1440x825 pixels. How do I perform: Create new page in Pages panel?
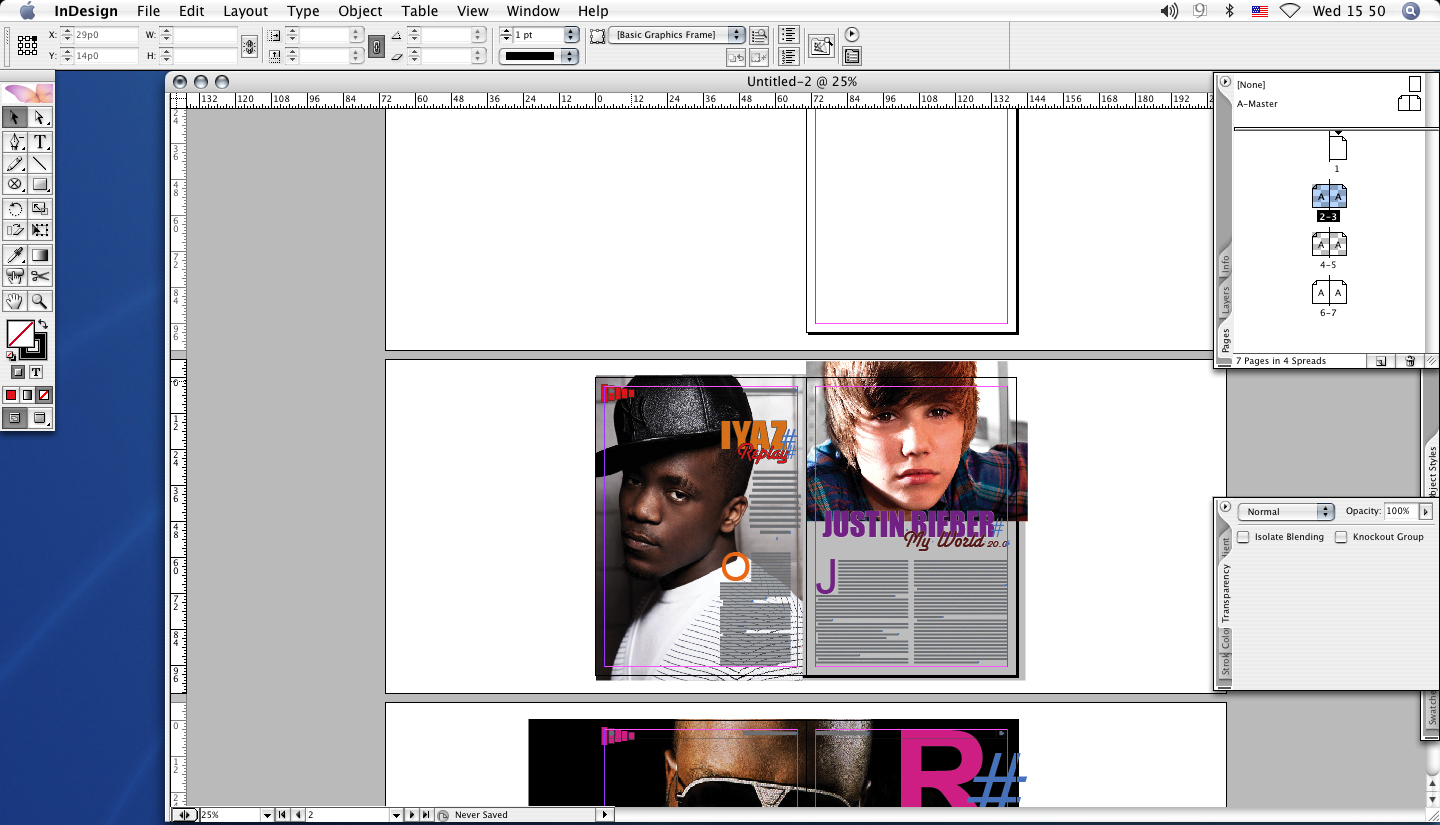pos(1381,361)
